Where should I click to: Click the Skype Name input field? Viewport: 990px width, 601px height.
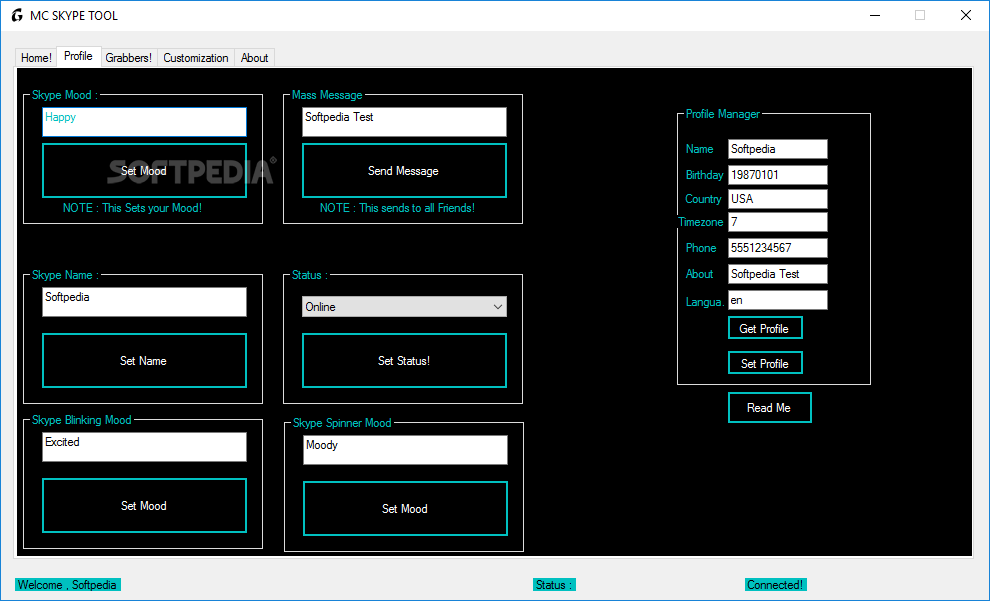(144, 302)
